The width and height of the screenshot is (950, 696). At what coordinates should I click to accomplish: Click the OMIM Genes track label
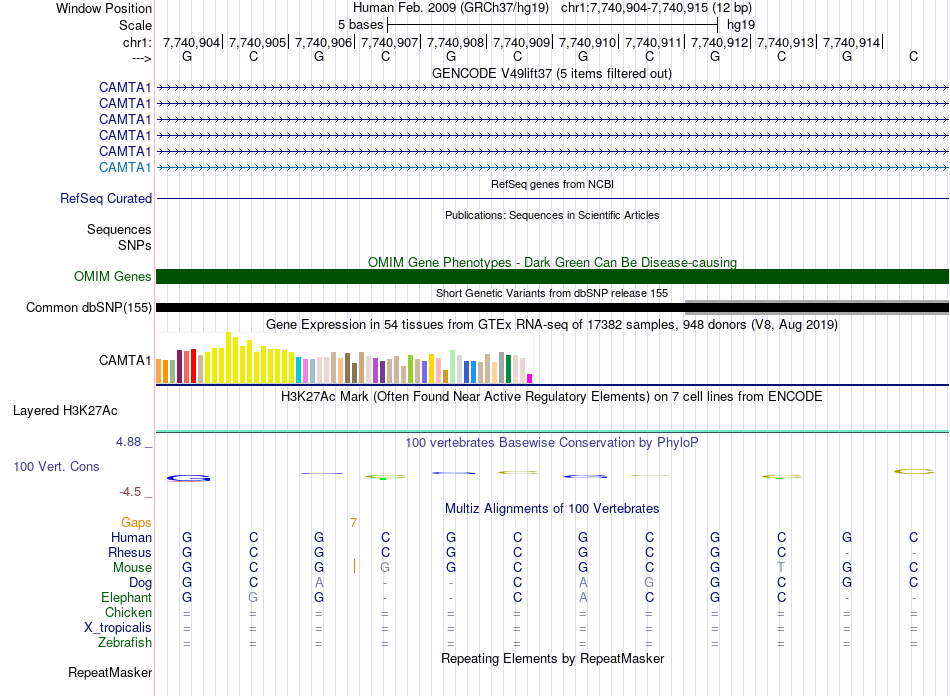pos(112,276)
